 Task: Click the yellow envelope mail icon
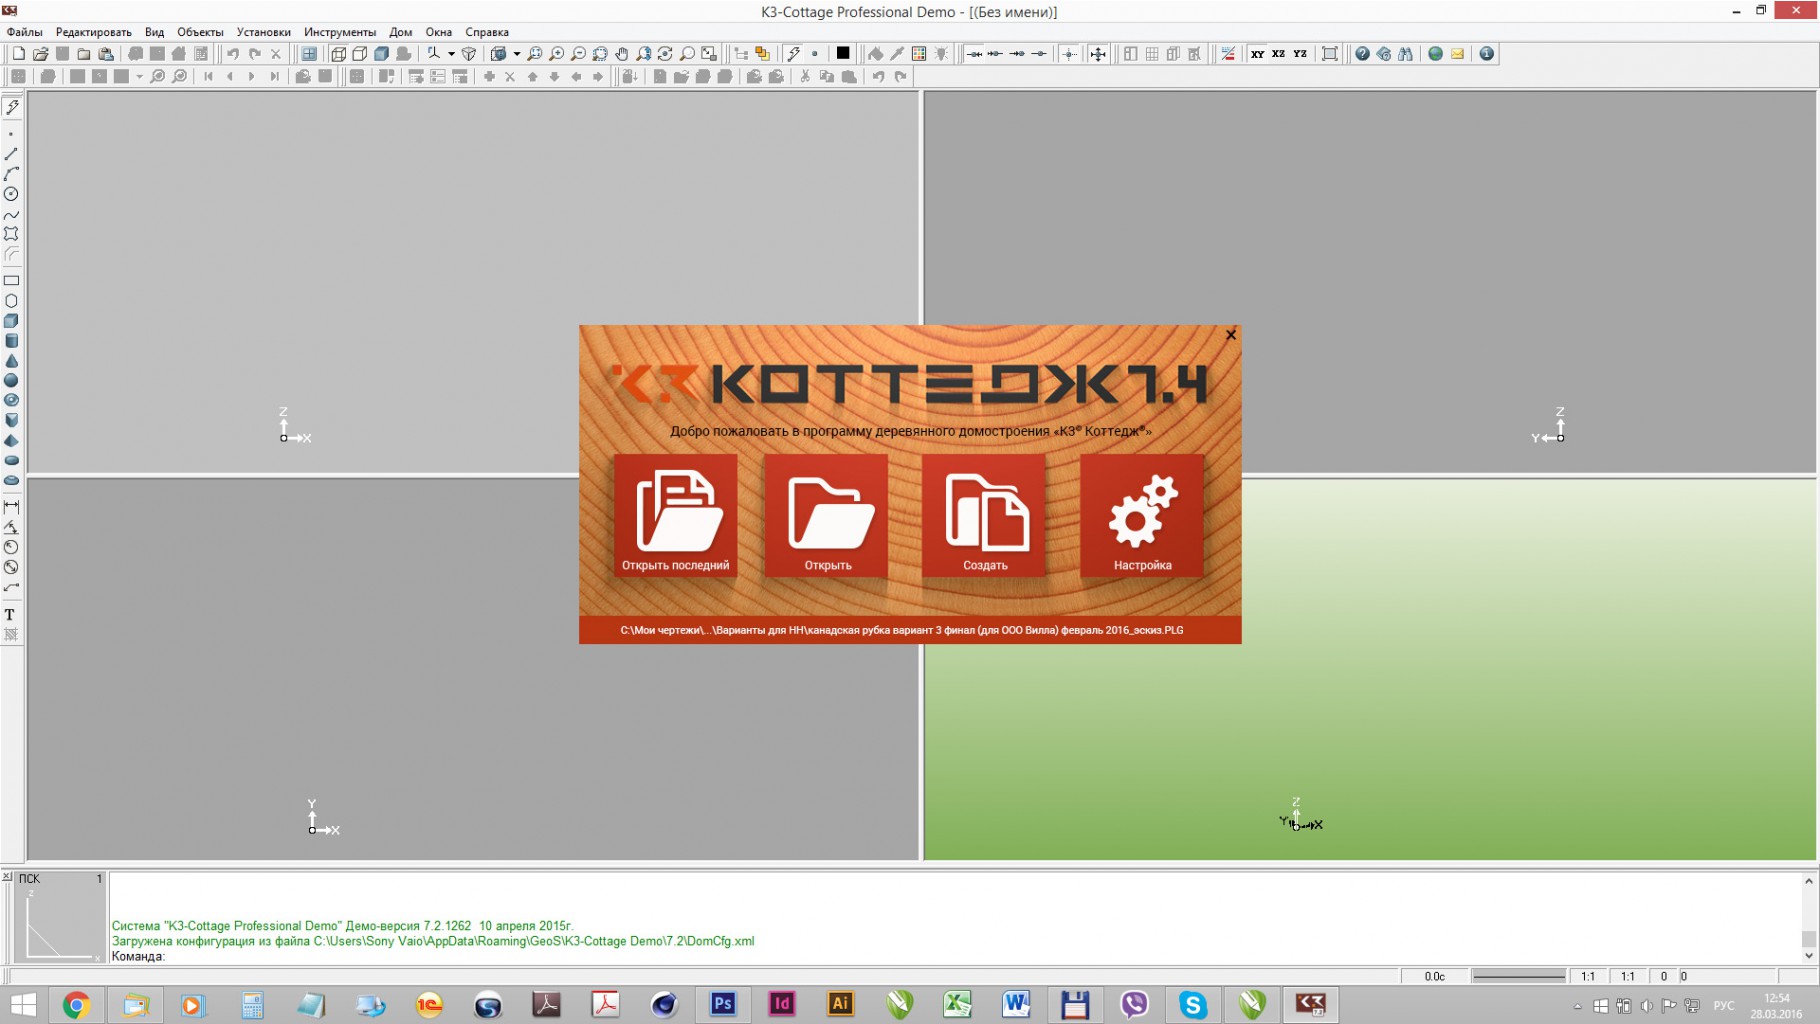(1457, 54)
